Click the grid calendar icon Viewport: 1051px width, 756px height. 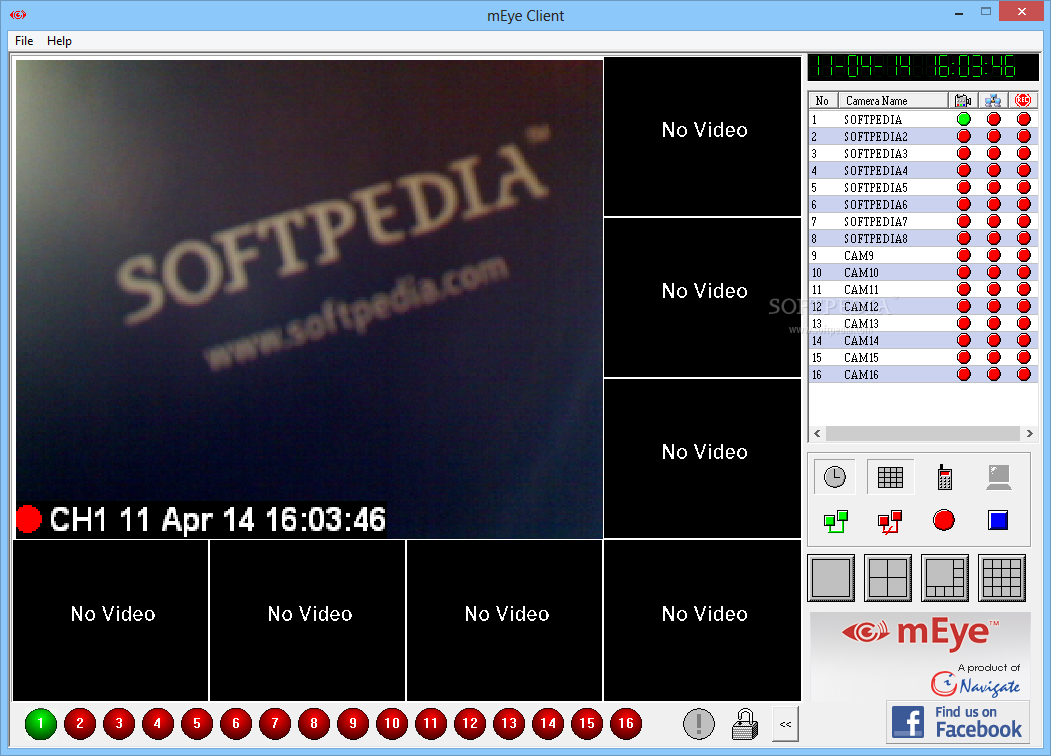coord(890,477)
